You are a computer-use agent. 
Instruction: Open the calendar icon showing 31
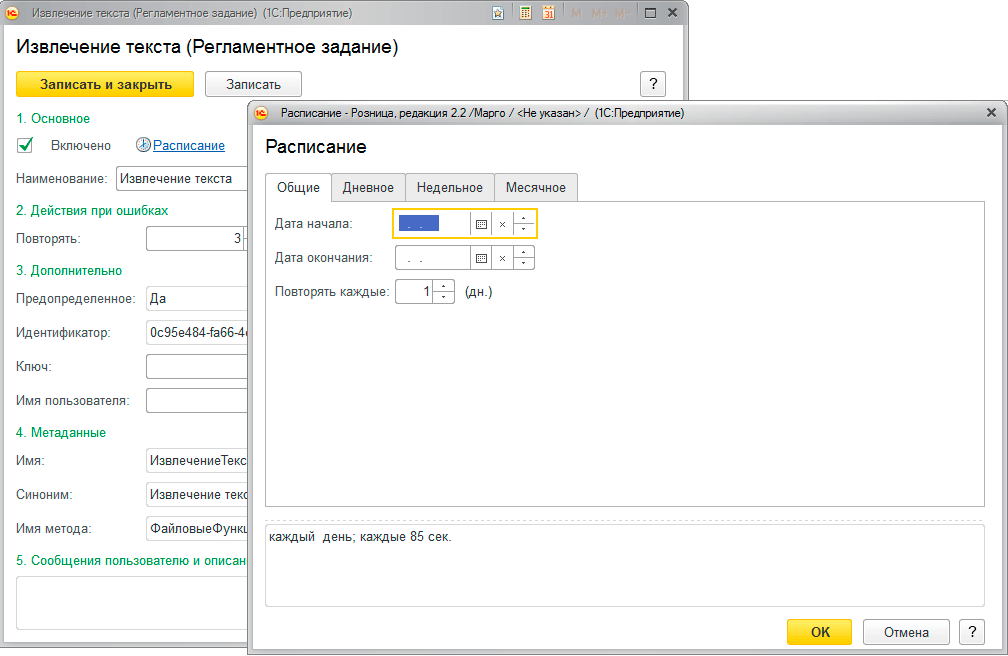coord(548,14)
